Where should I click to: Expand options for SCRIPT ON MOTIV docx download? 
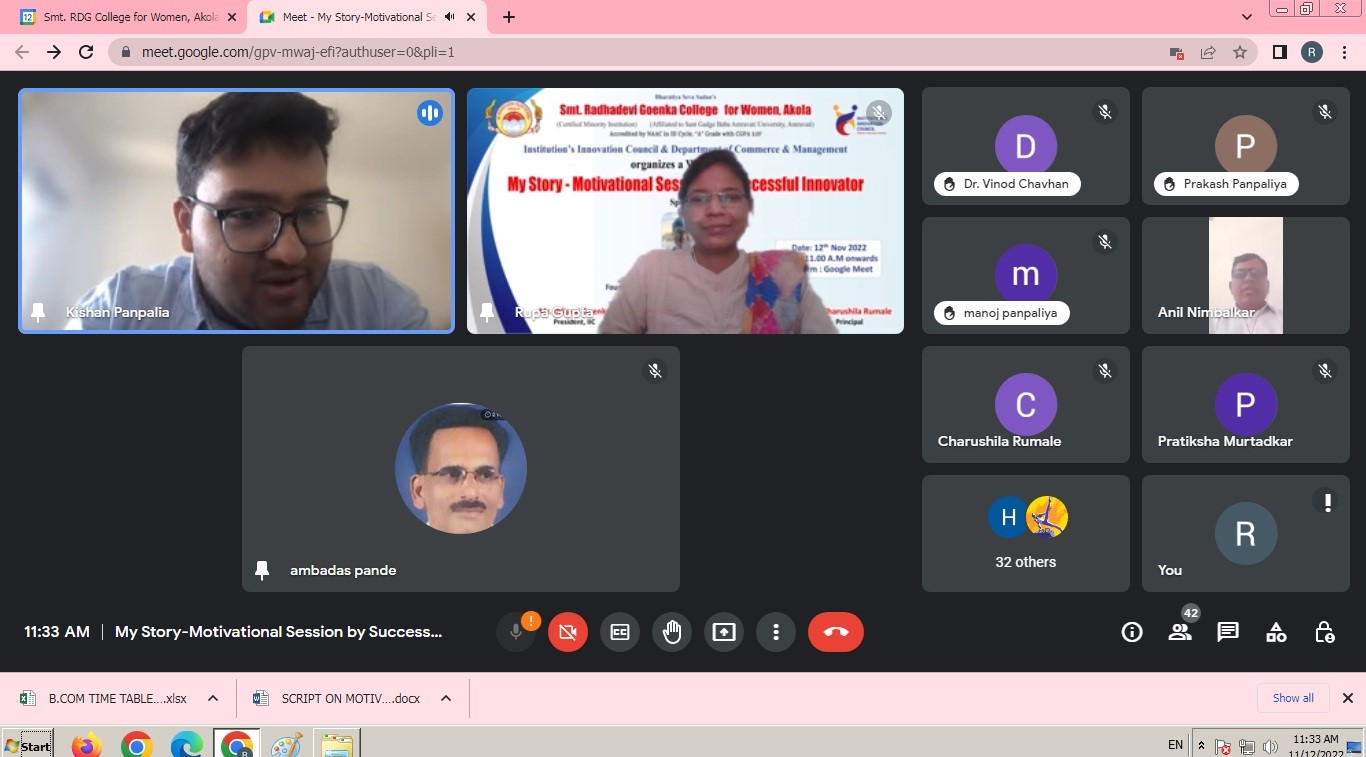[x=446, y=698]
